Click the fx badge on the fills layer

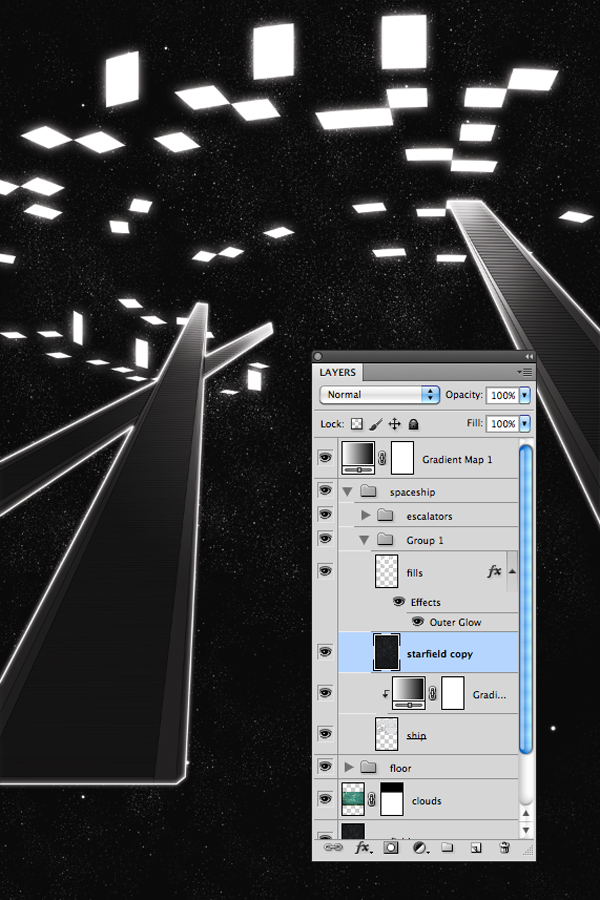coord(494,571)
